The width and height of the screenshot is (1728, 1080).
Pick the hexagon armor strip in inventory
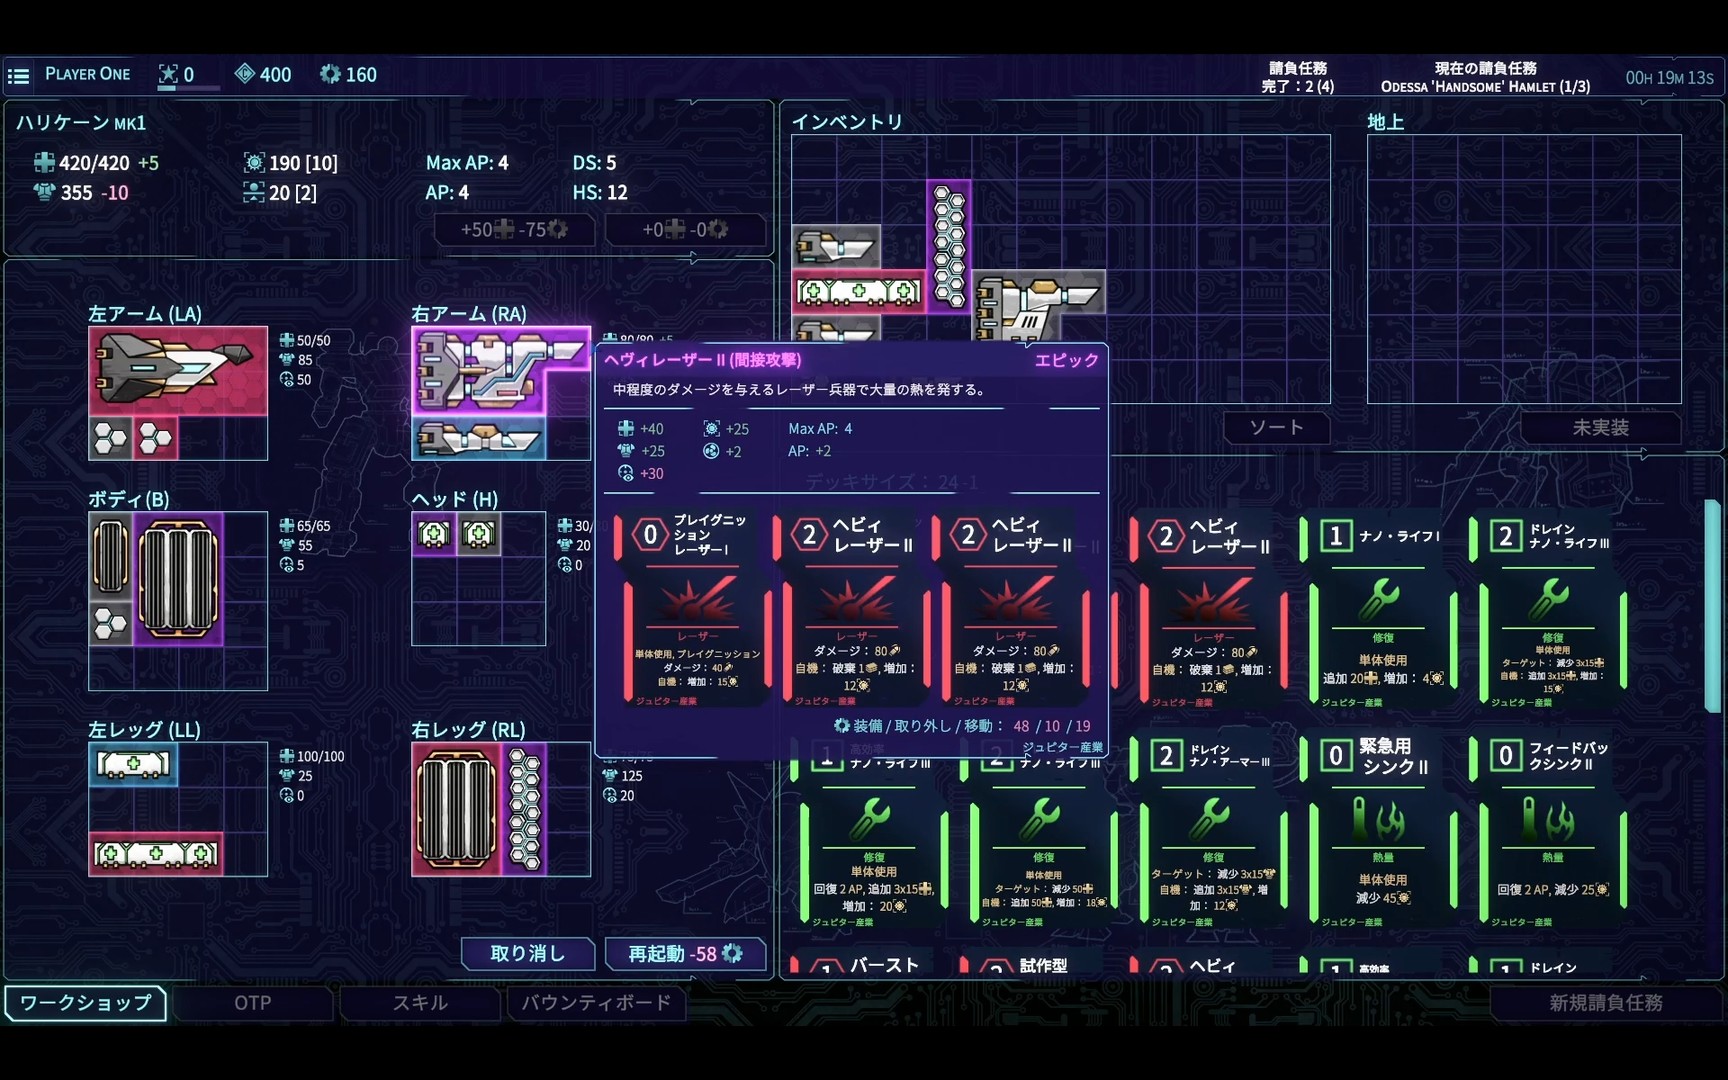pos(948,245)
